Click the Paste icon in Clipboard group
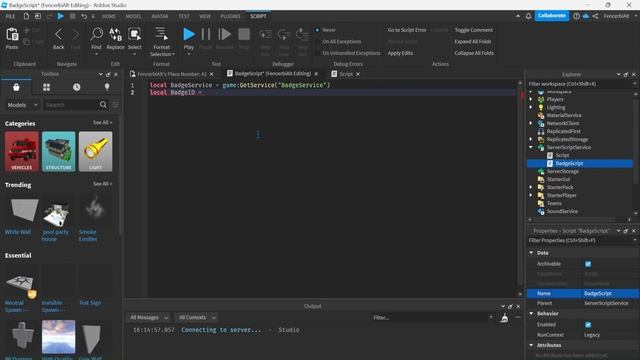Screen dimensions: 640x360 pos(12,35)
